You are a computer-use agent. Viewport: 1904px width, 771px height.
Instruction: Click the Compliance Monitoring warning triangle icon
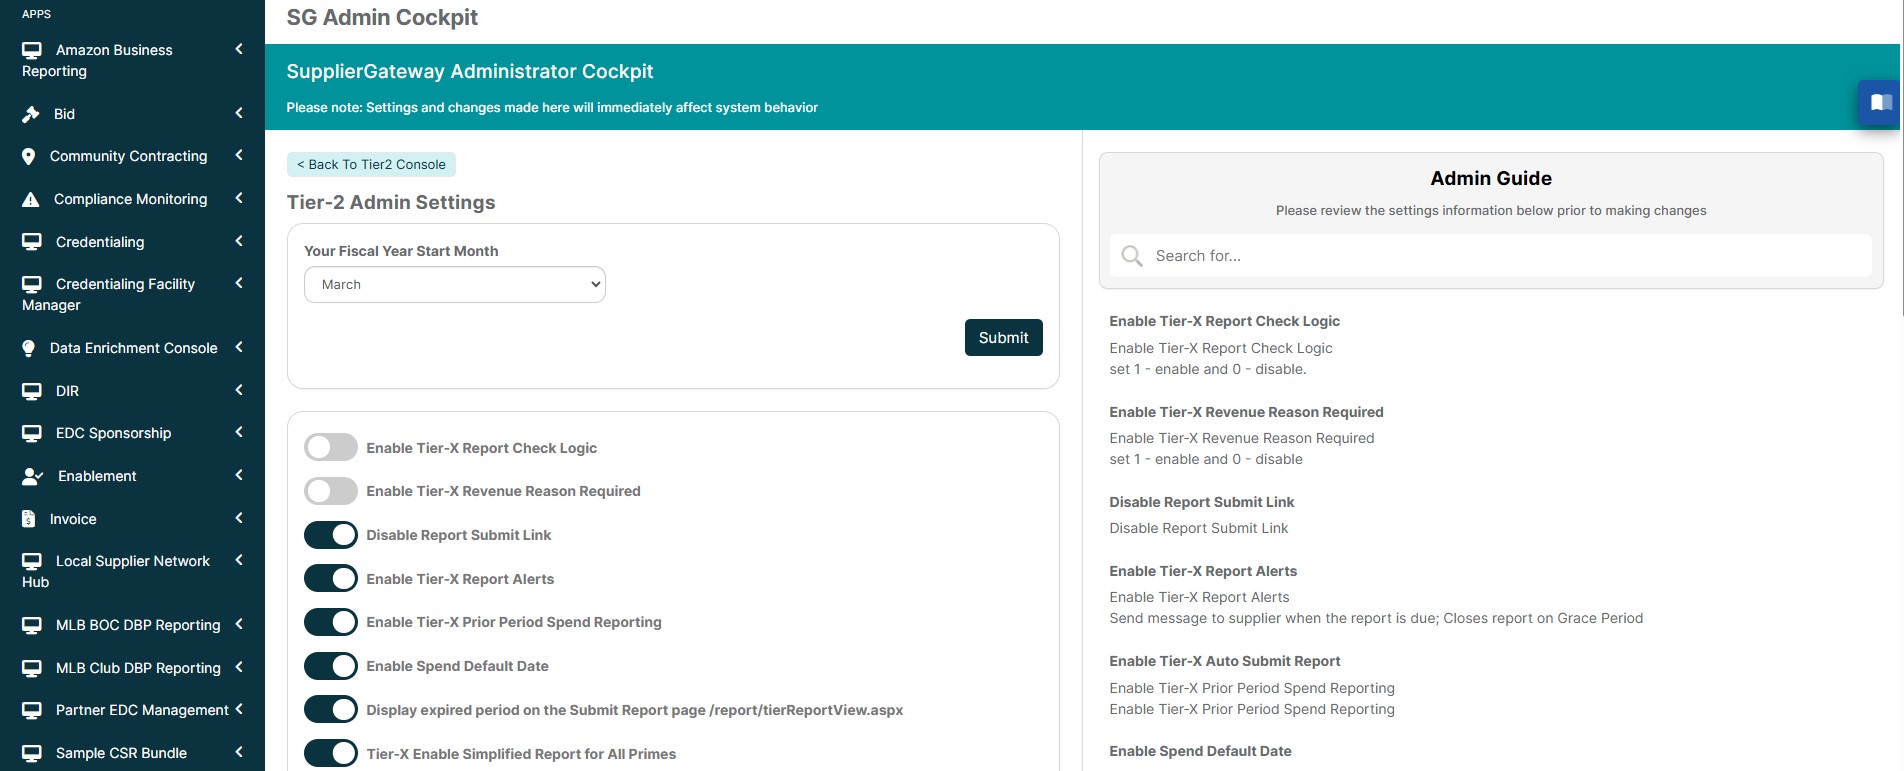tap(31, 200)
